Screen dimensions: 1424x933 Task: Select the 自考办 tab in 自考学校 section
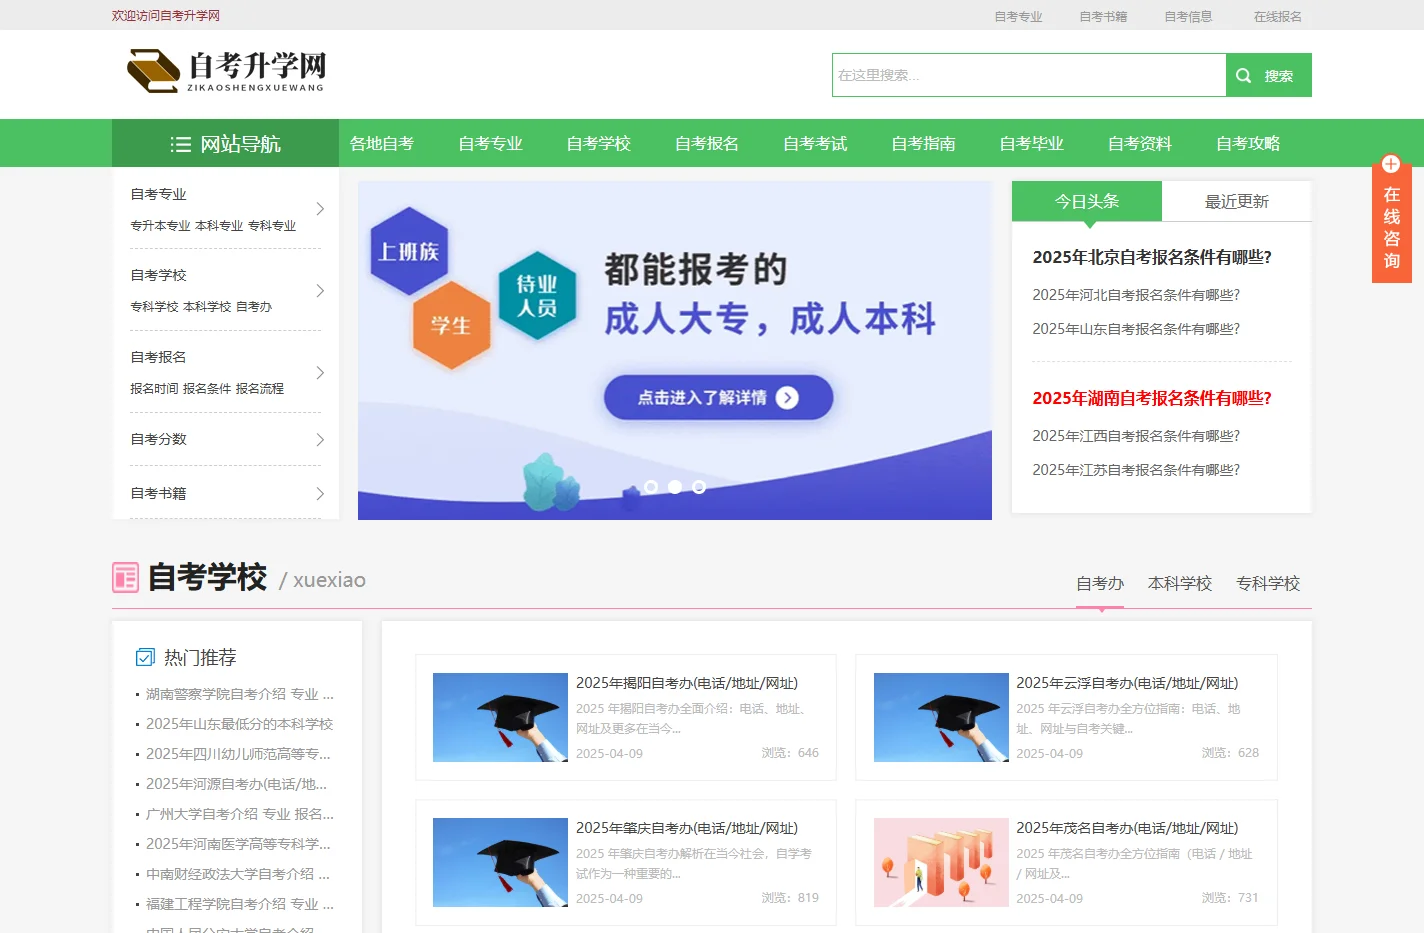1100,583
